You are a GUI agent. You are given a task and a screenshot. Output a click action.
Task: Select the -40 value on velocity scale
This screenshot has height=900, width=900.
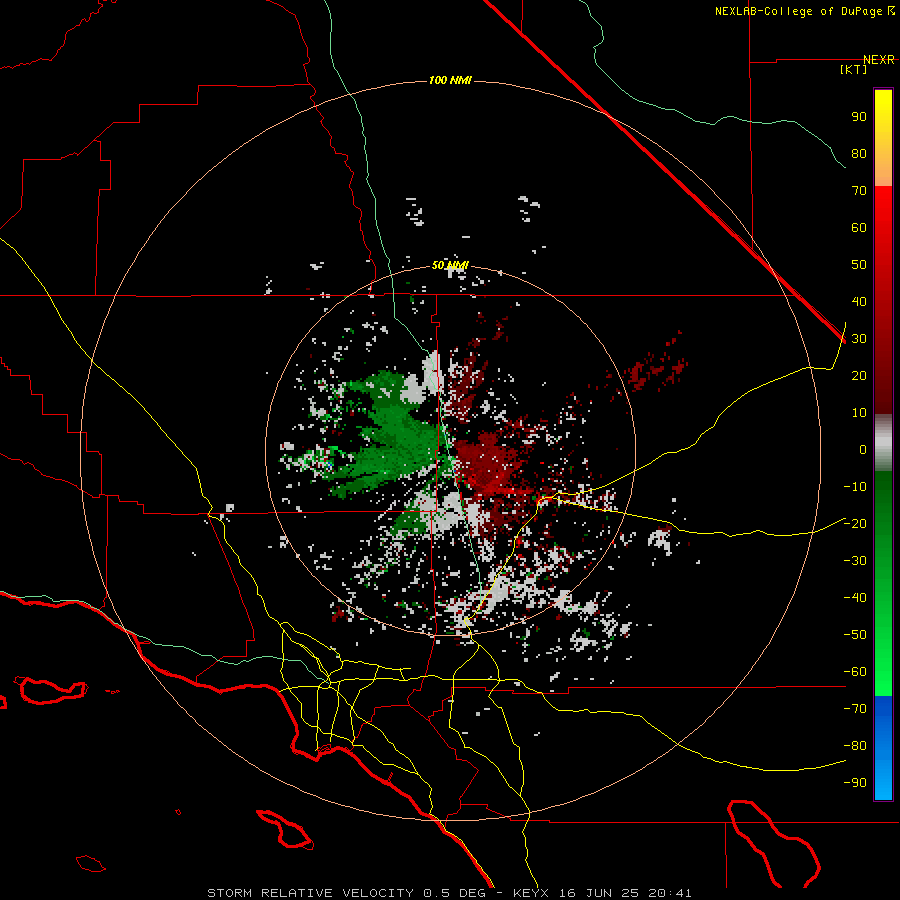coord(855,598)
